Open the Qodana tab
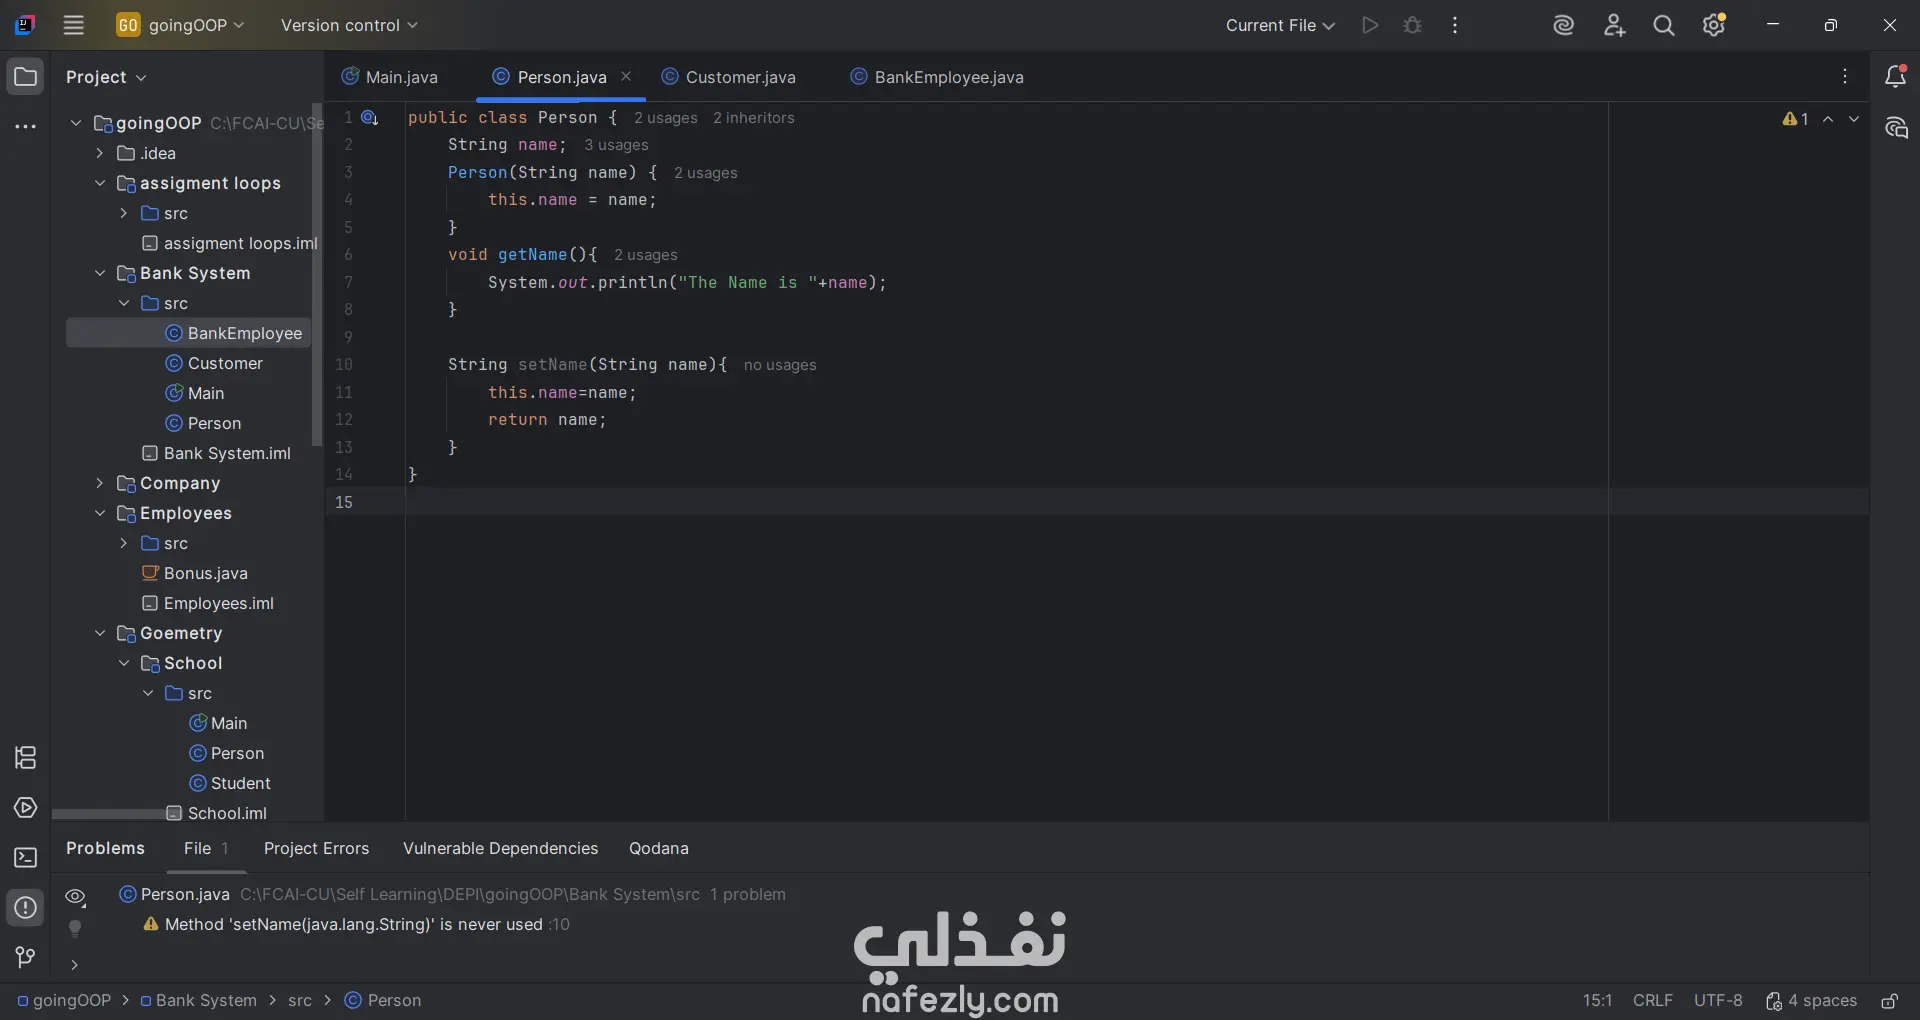The width and height of the screenshot is (1920, 1020). coord(659,849)
